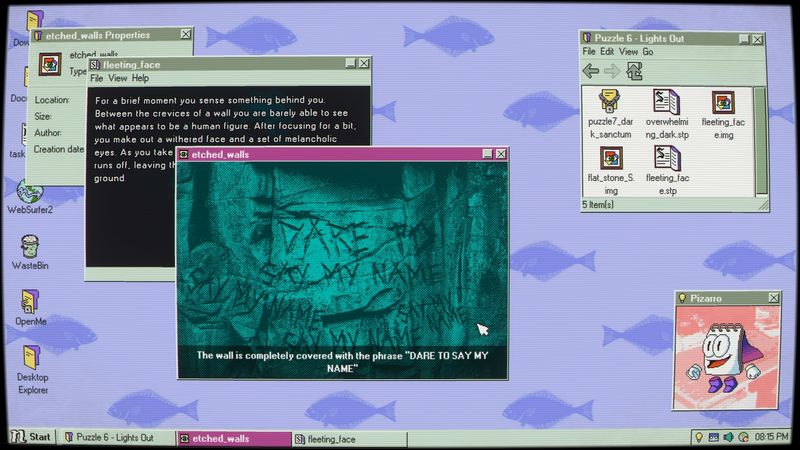Screen dimensions: 800x450
Task: Open View menu in Puzzle 6 window
Action: [628, 51]
